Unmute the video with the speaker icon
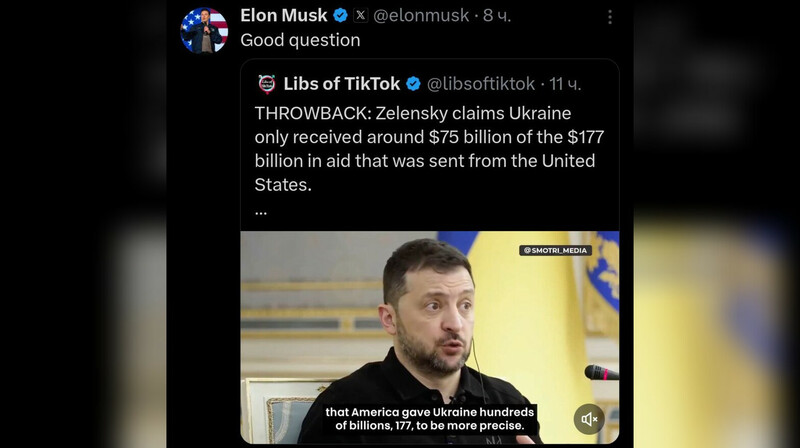This screenshot has width=800, height=448. coord(589,419)
